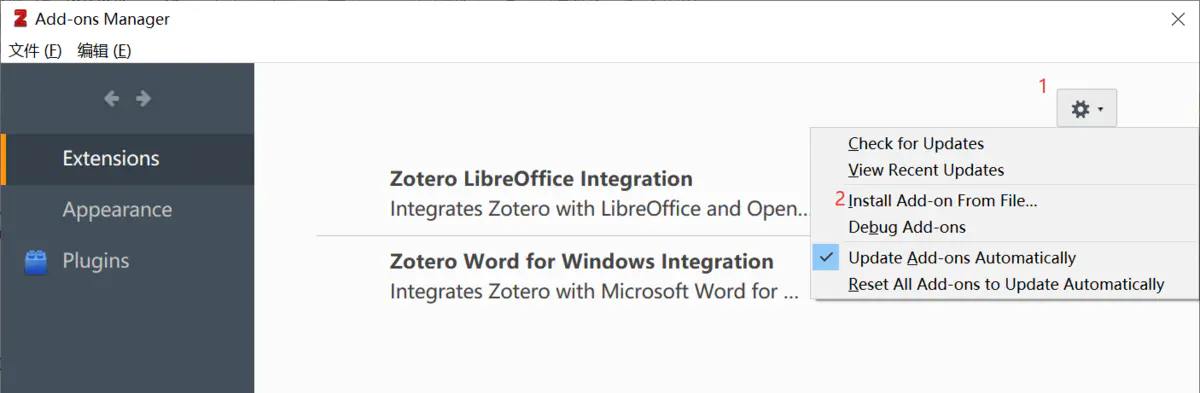Viewport: 1200px width, 393px height.
Task: Click the red Zotero Z logo
Action: pyautogui.click(x=19, y=18)
